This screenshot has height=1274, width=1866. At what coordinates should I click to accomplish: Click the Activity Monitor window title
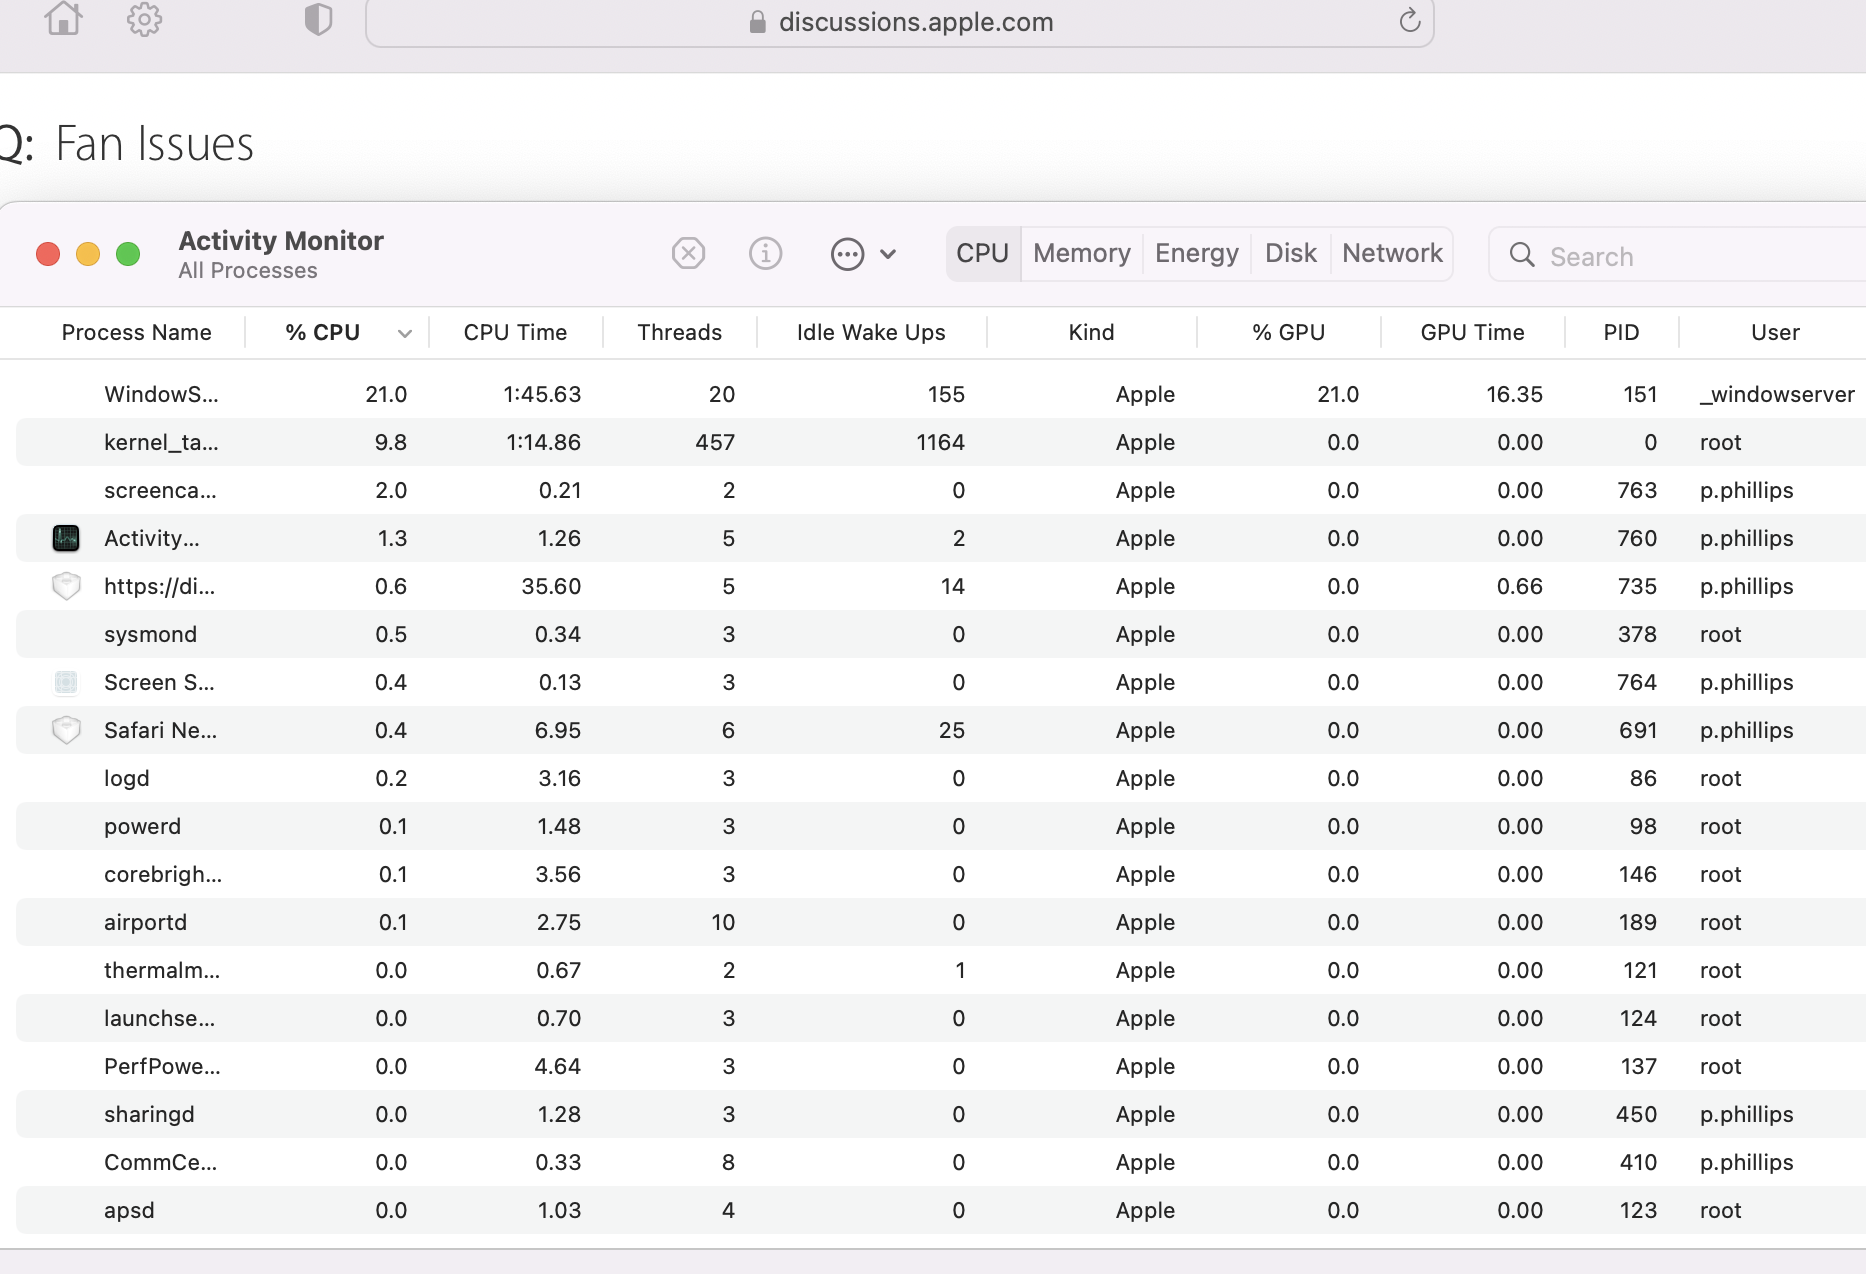coord(281,241)
